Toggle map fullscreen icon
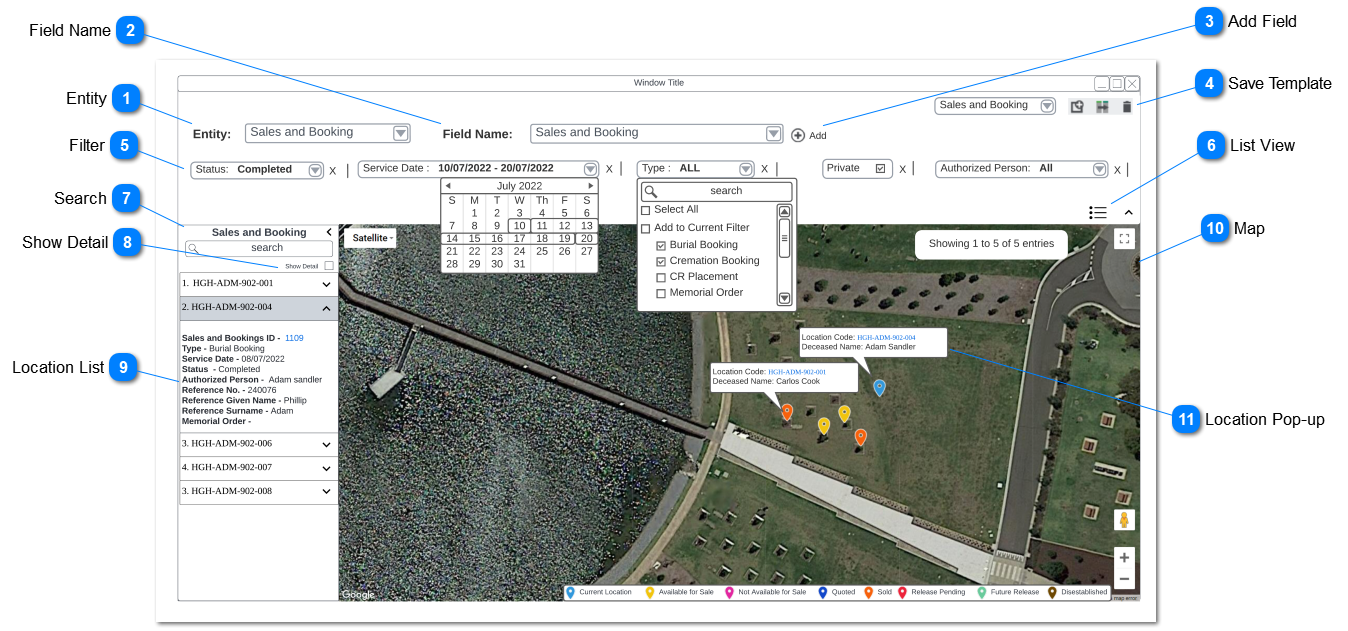Viewport: 1348px width, 631px height. pos(1125,239)
